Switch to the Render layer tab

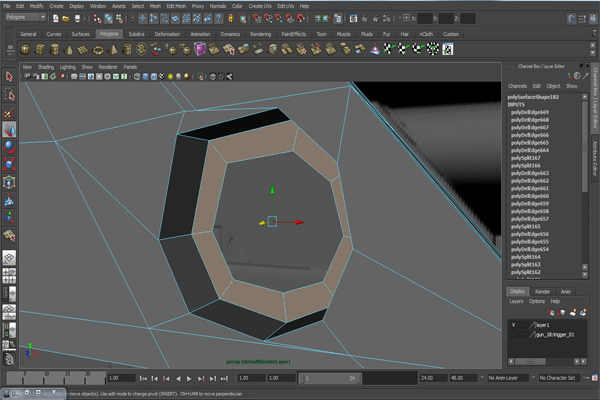542,292
